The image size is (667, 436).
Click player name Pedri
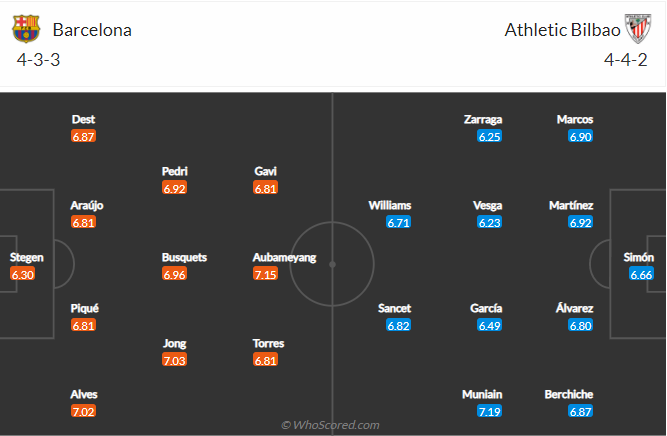[x=175, y=171]
